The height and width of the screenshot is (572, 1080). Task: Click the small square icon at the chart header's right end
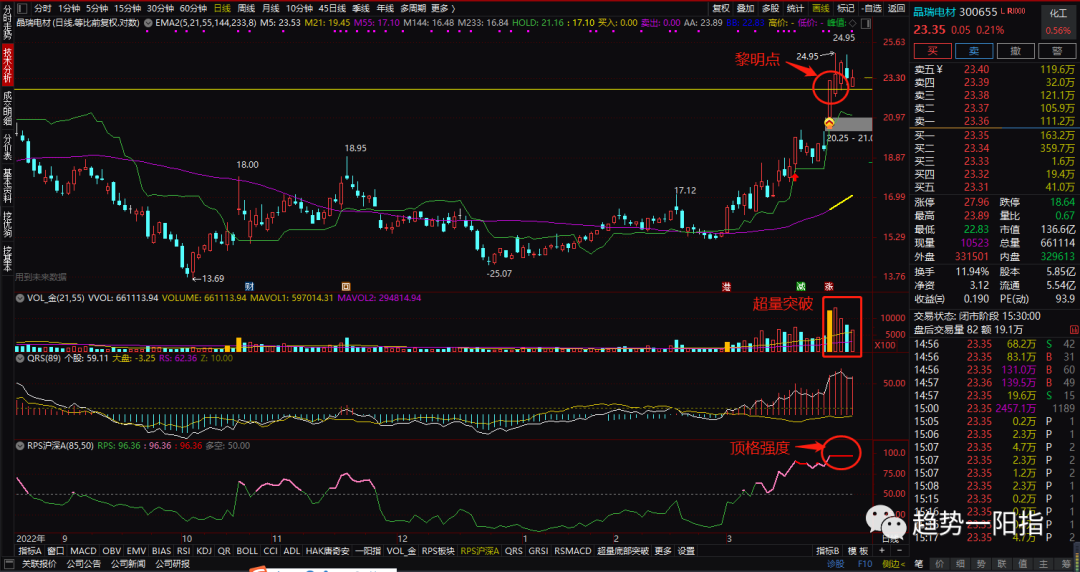866,23
